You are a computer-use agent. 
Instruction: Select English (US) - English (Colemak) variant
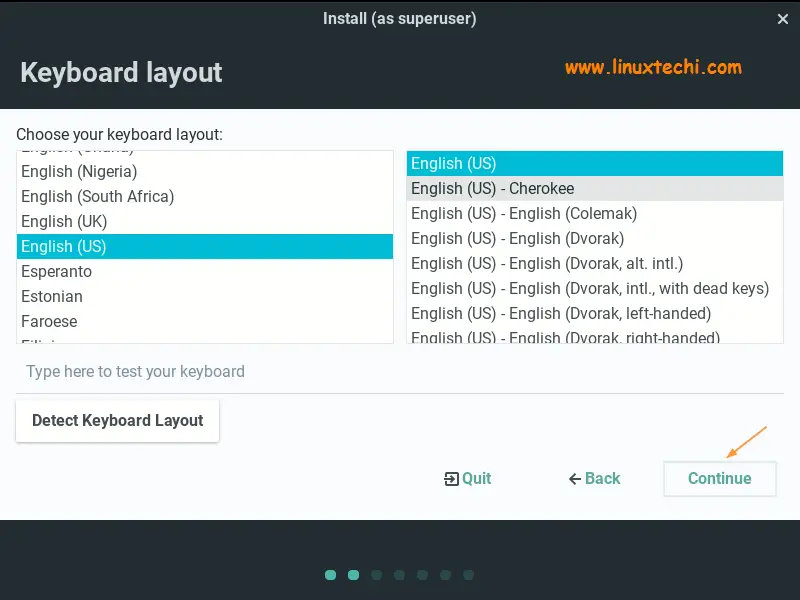coord(594,213)
